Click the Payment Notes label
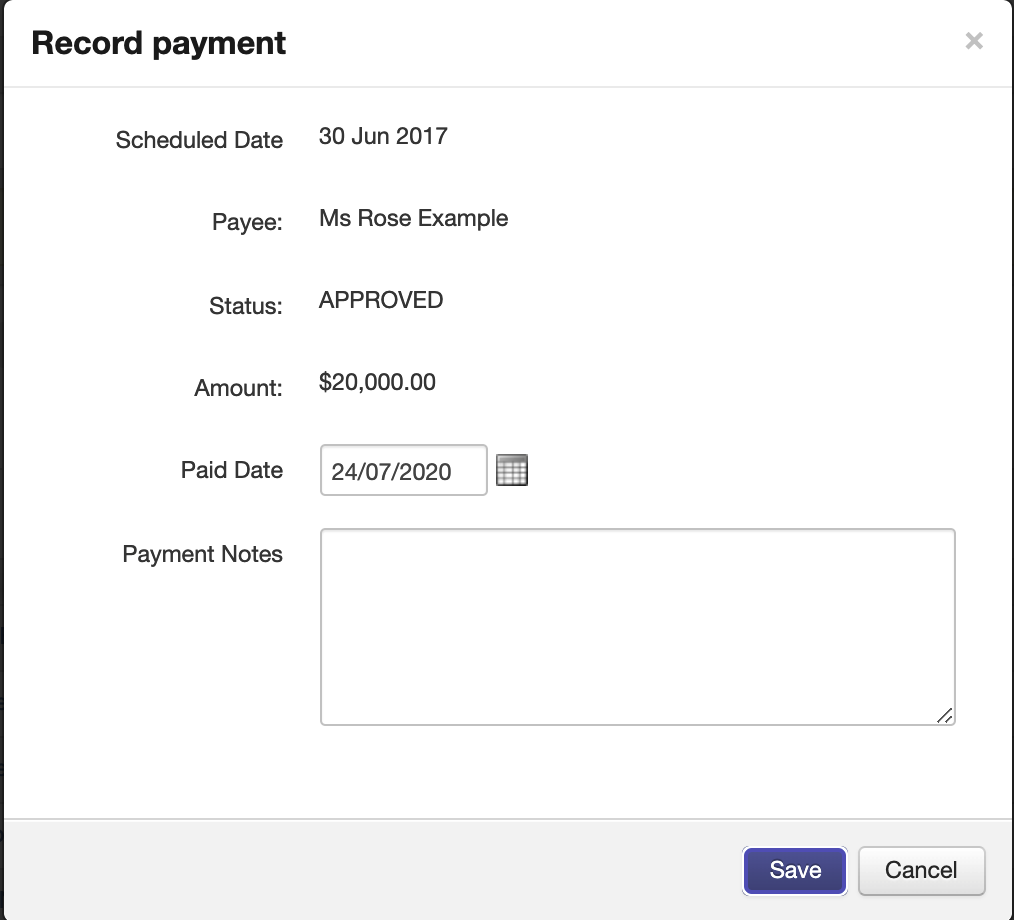Viewport: 1014px width, 920px height. click(202, 554)
